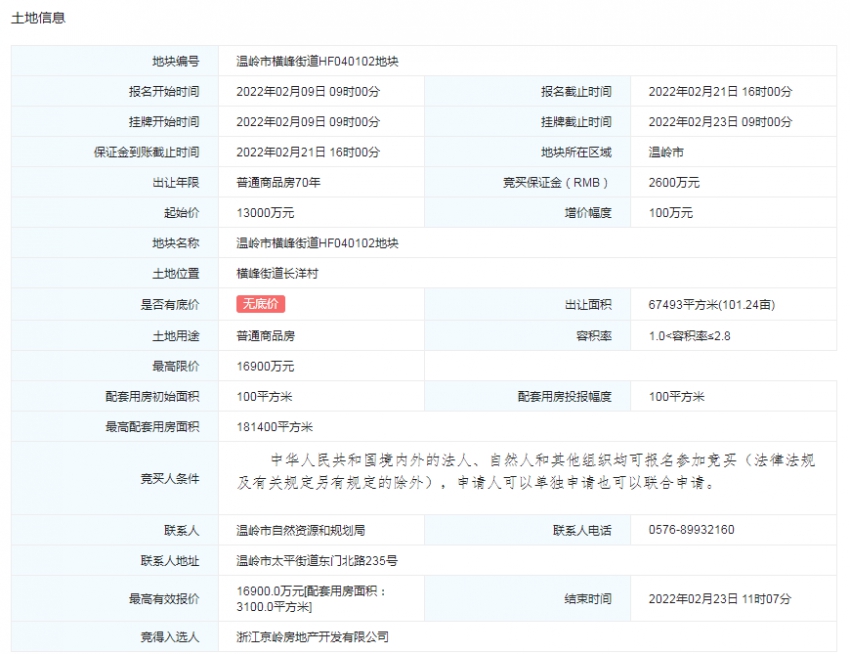Click the 结束时间 label
850x654 pixels.
coord(588,599)
